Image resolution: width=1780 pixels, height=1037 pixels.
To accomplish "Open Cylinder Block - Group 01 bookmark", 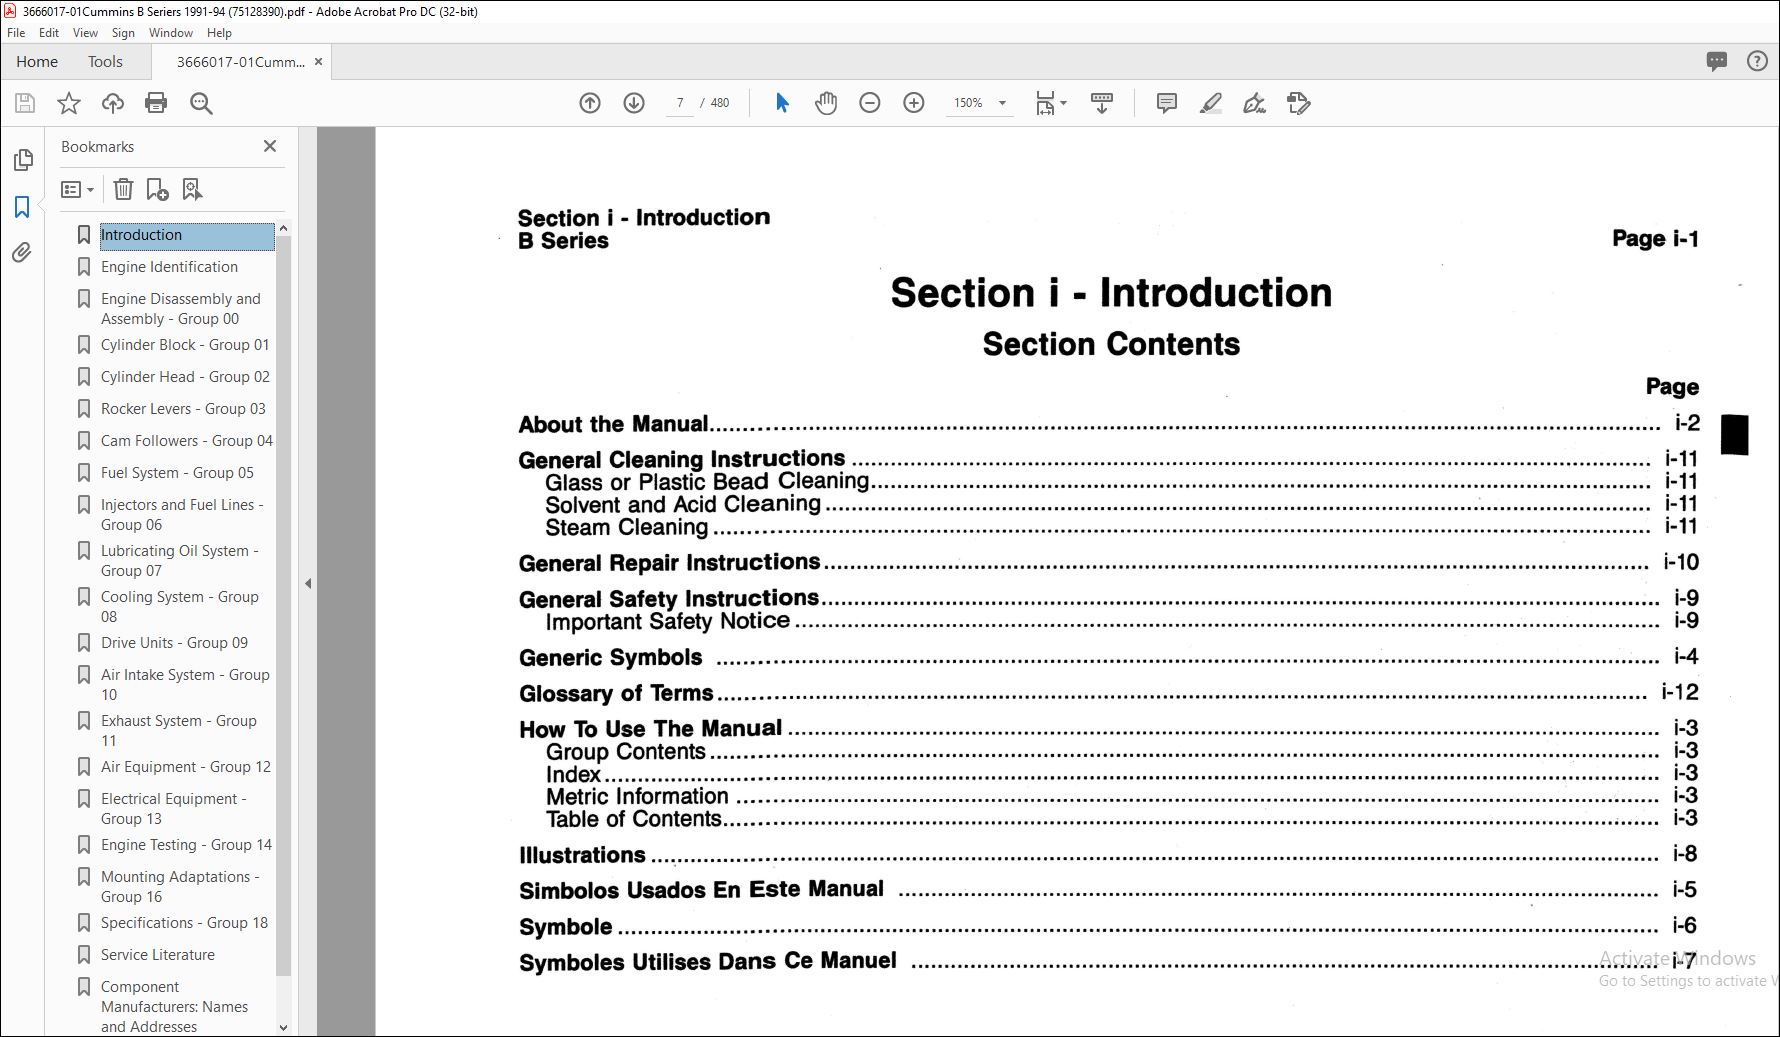I will pyautogui.click(x=185, y=345).
